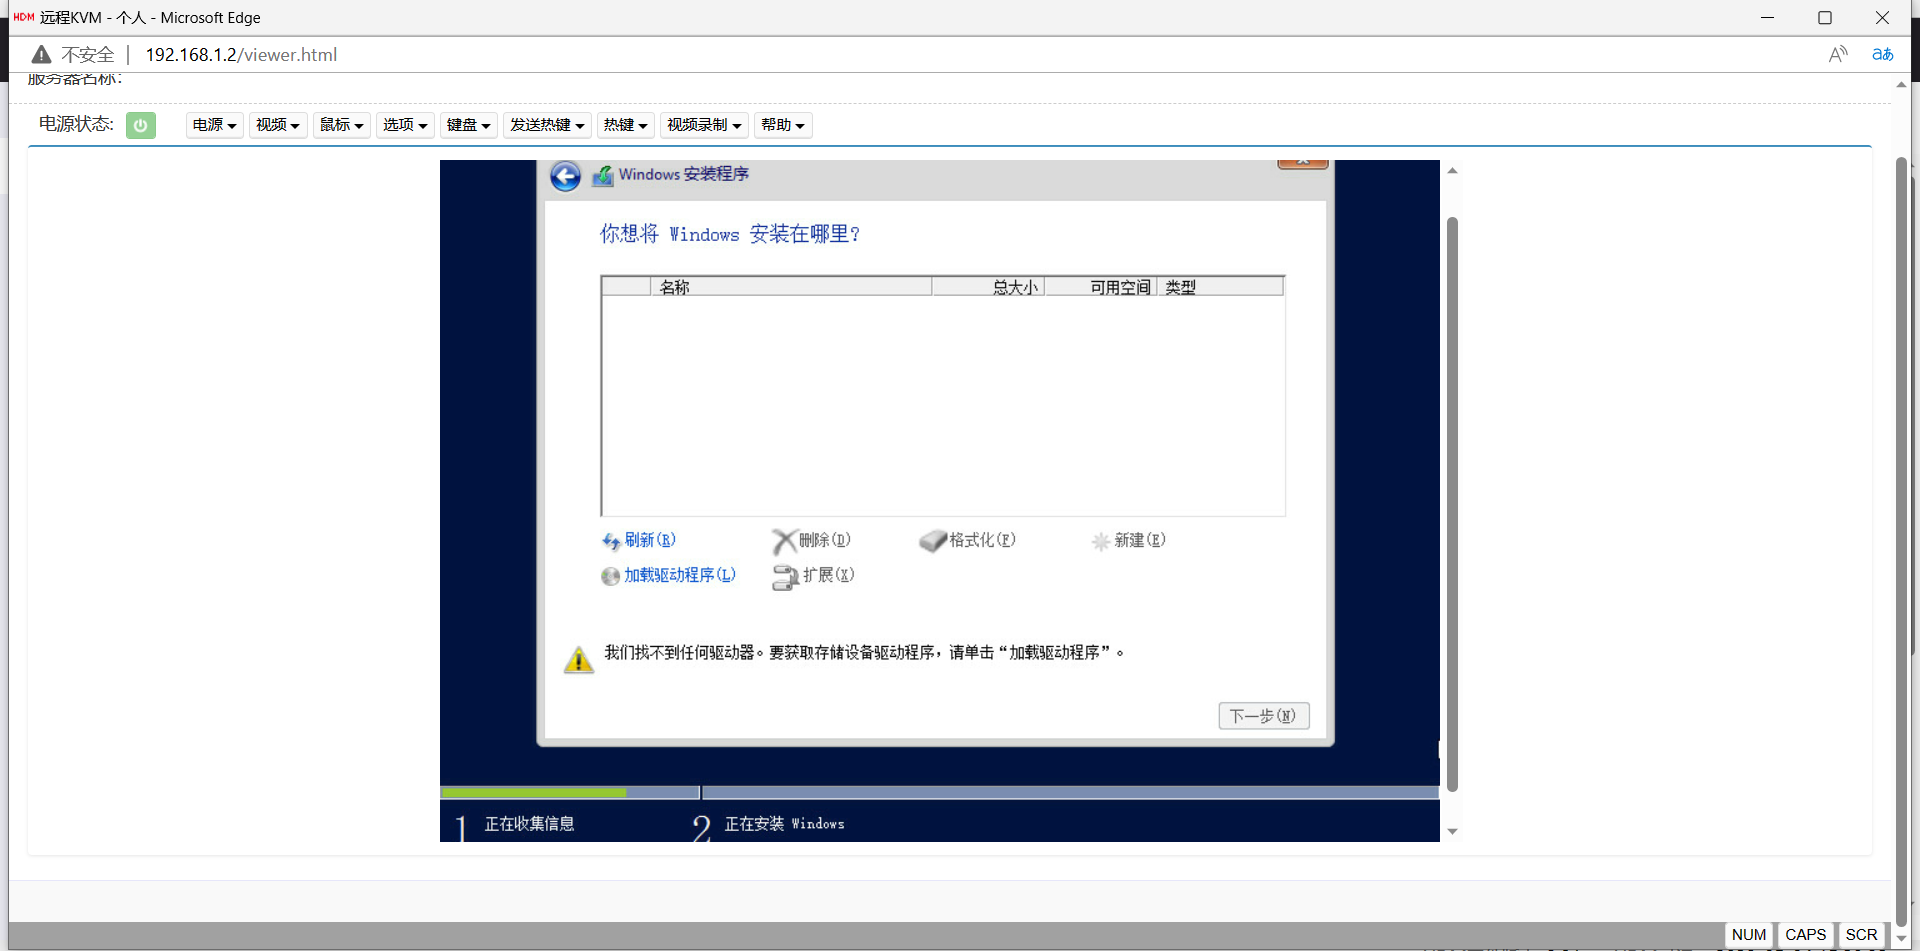Image resolution: width=1920 pixels, height=951 pixels.
Task: Click the yellow warning triangle icon
Action: (579, 659)
